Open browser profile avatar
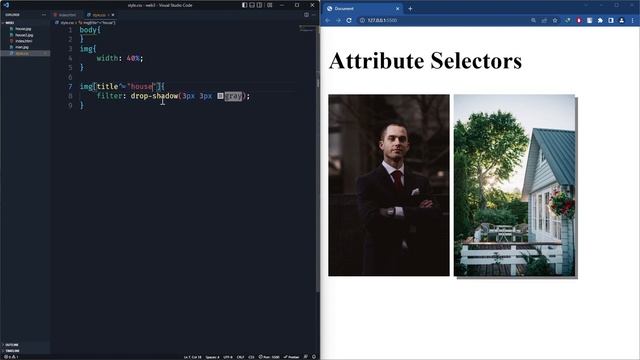Viewport: 640px width, 360px height. [x=622, y=20]
